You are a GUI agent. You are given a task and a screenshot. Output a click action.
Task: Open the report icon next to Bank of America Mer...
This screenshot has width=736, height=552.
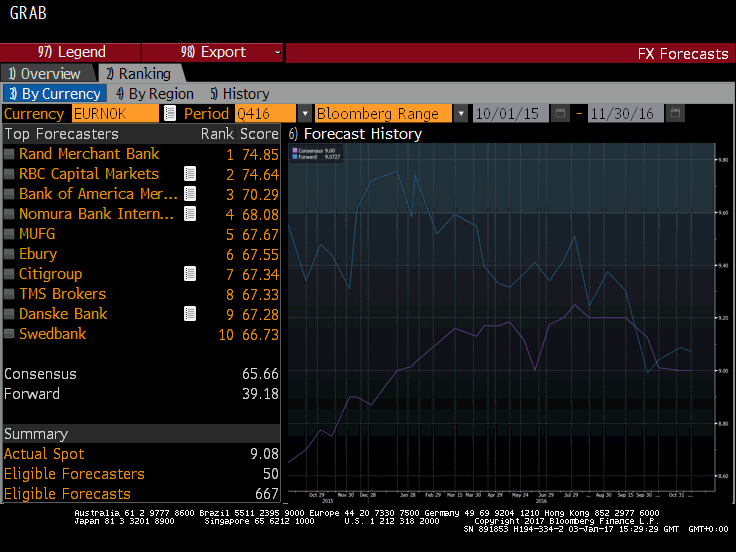pyautogui.click(x=190, y=194)
